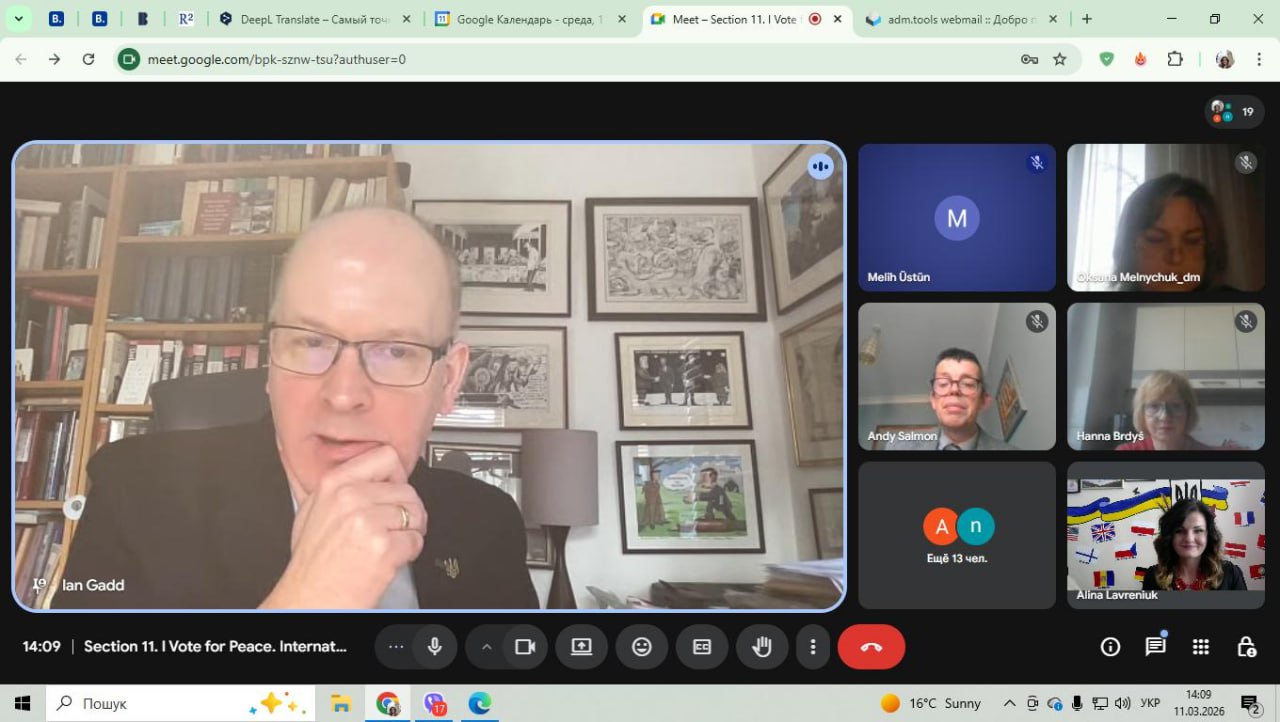Switch to the DeepL Translate tab
1280x722 pixels.
[x=310, y=19]
